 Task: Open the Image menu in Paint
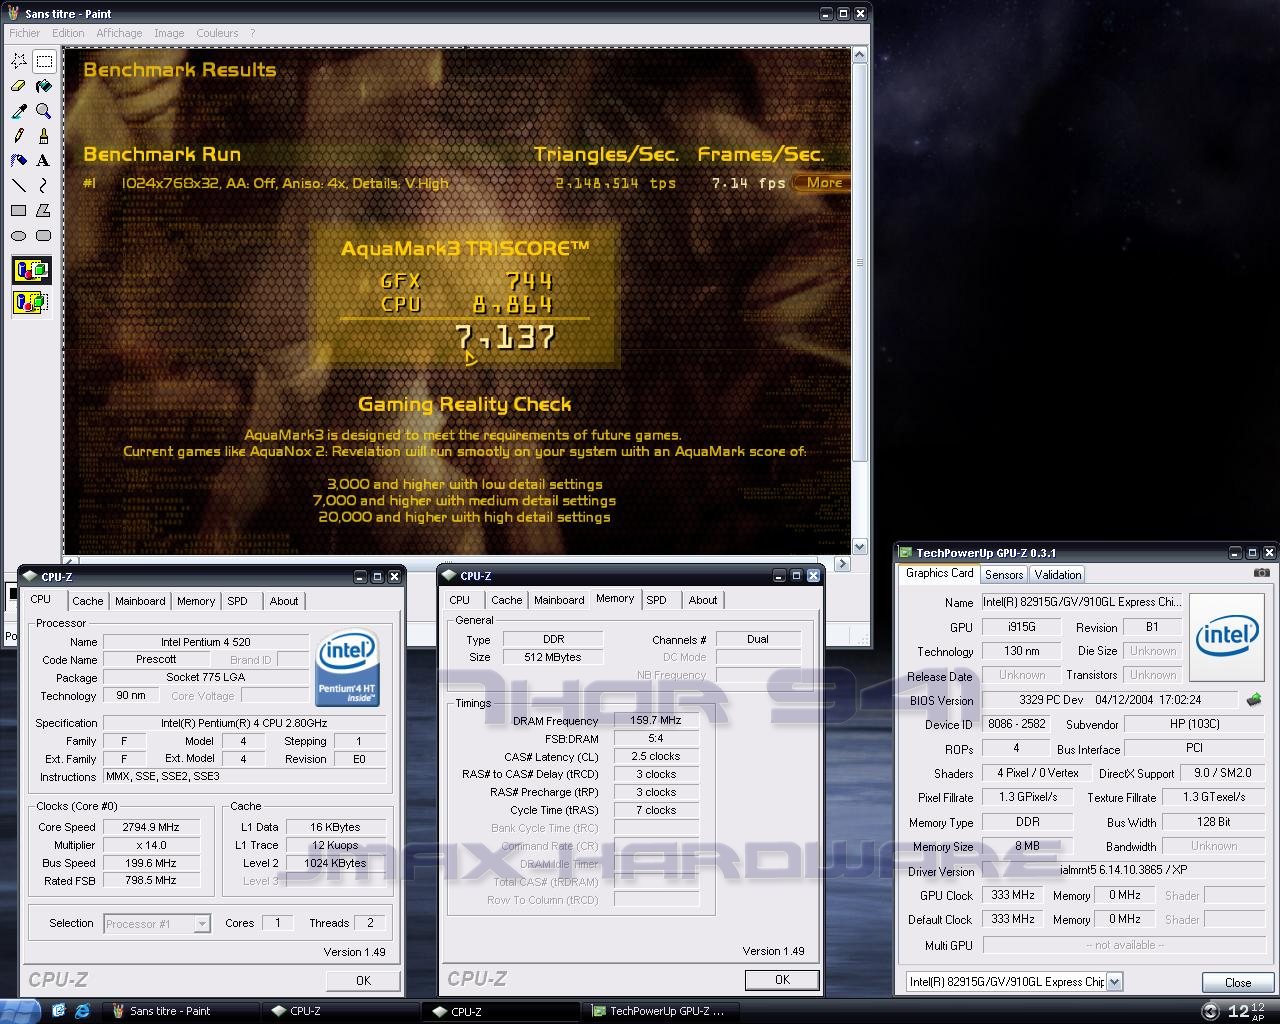point(169,33)
